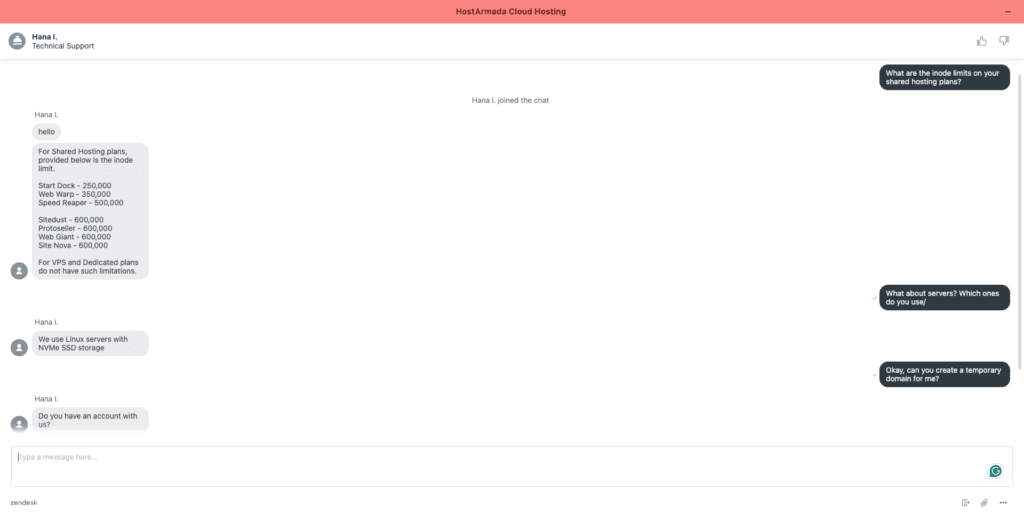Viewport: 1024px width, 513px height.
Task: Minimize the HostArmada chat window
Action: pyautogui.click(x=1008, y=12)
